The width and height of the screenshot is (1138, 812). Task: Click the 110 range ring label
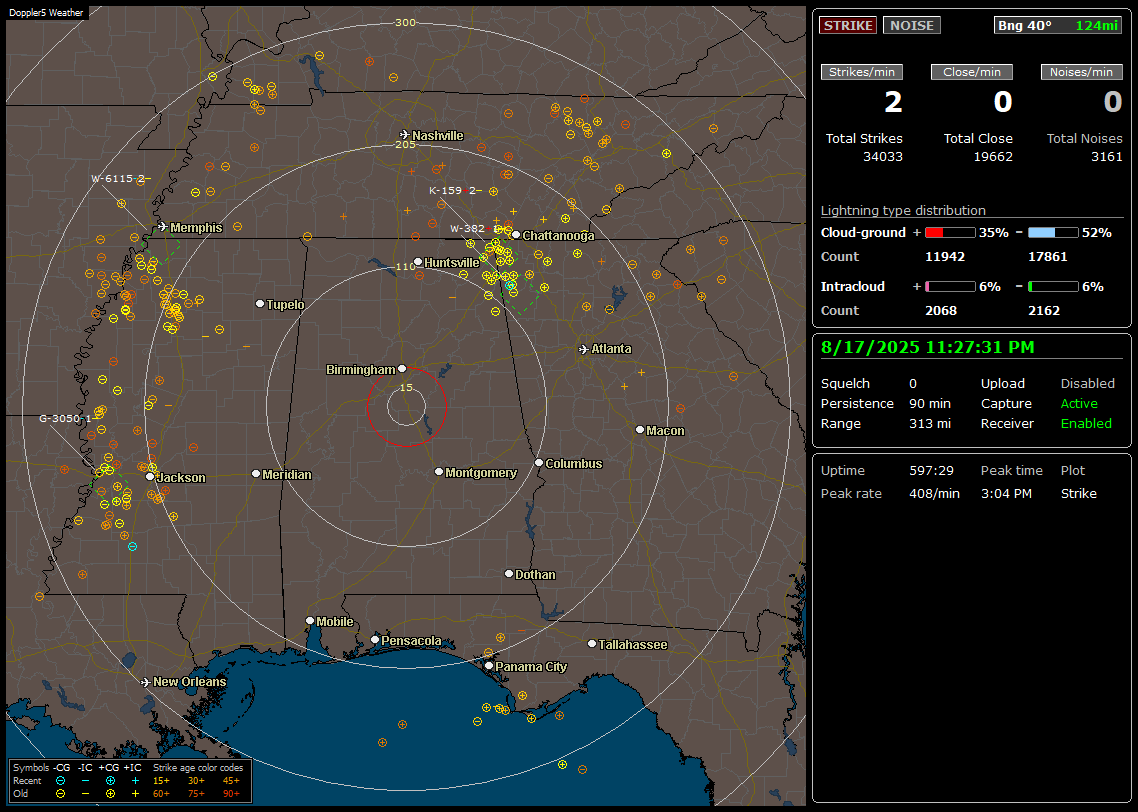(405, 266)
